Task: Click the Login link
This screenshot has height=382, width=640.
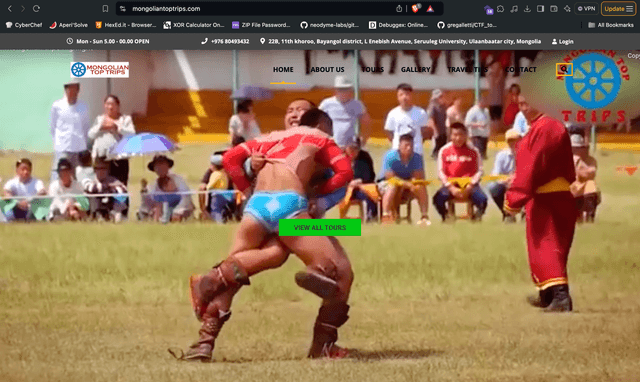Action: pos(562,41)
